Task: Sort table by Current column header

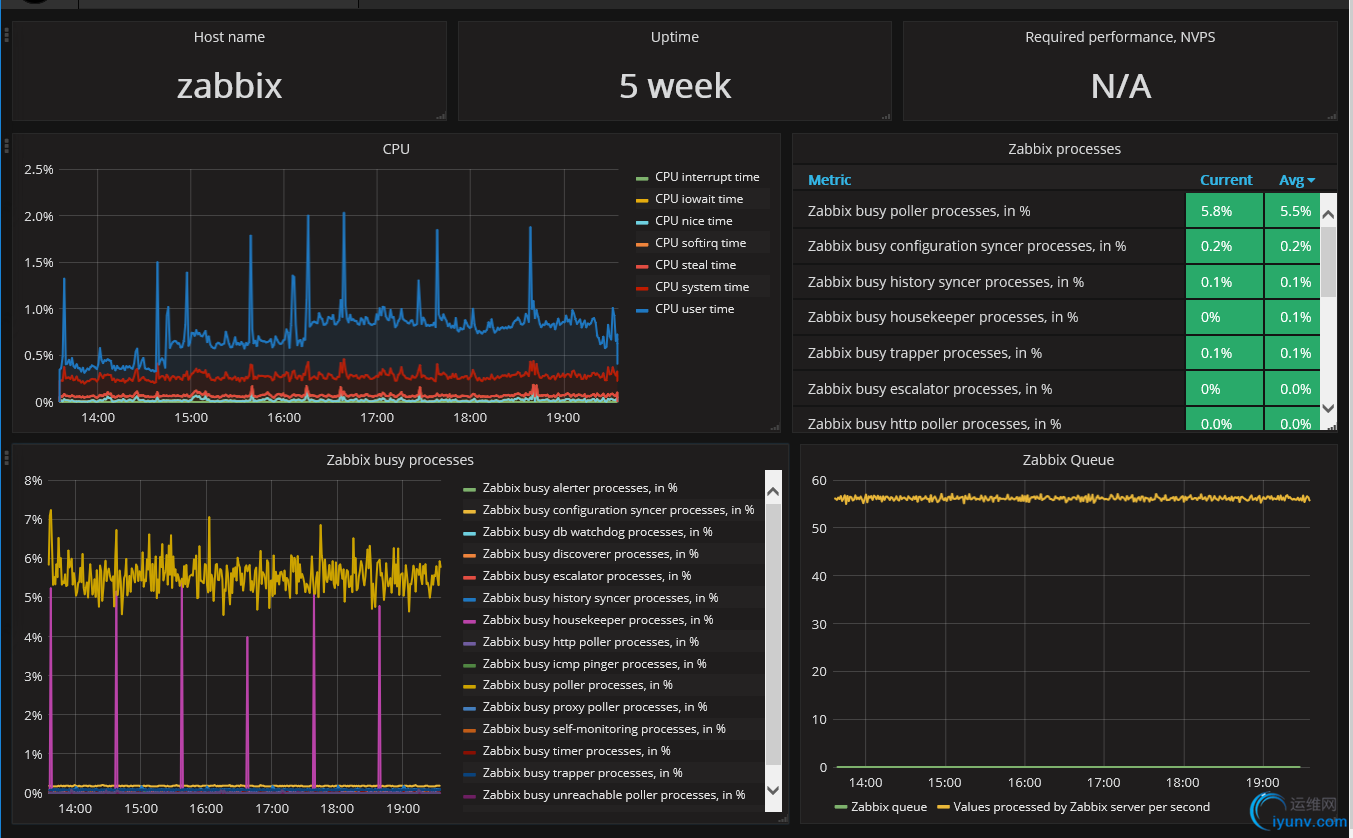Action: click(x=1226, y=180)
